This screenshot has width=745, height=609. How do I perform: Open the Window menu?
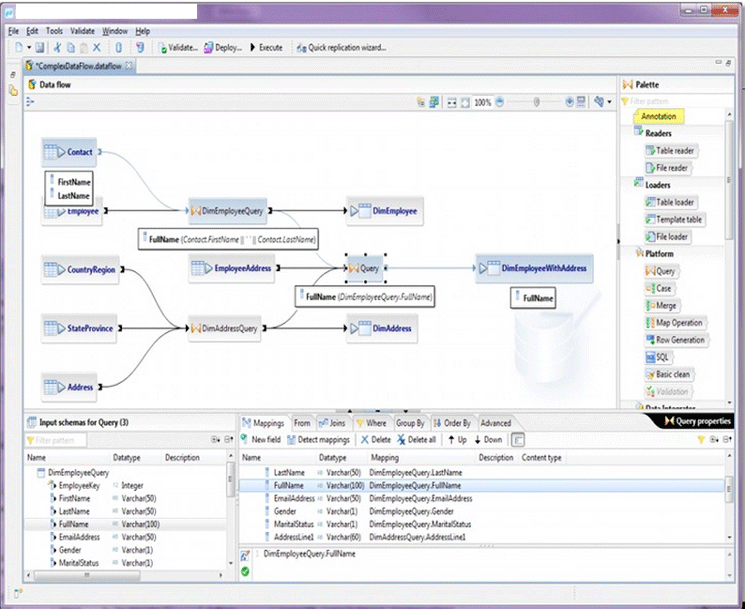pos(115,31)
